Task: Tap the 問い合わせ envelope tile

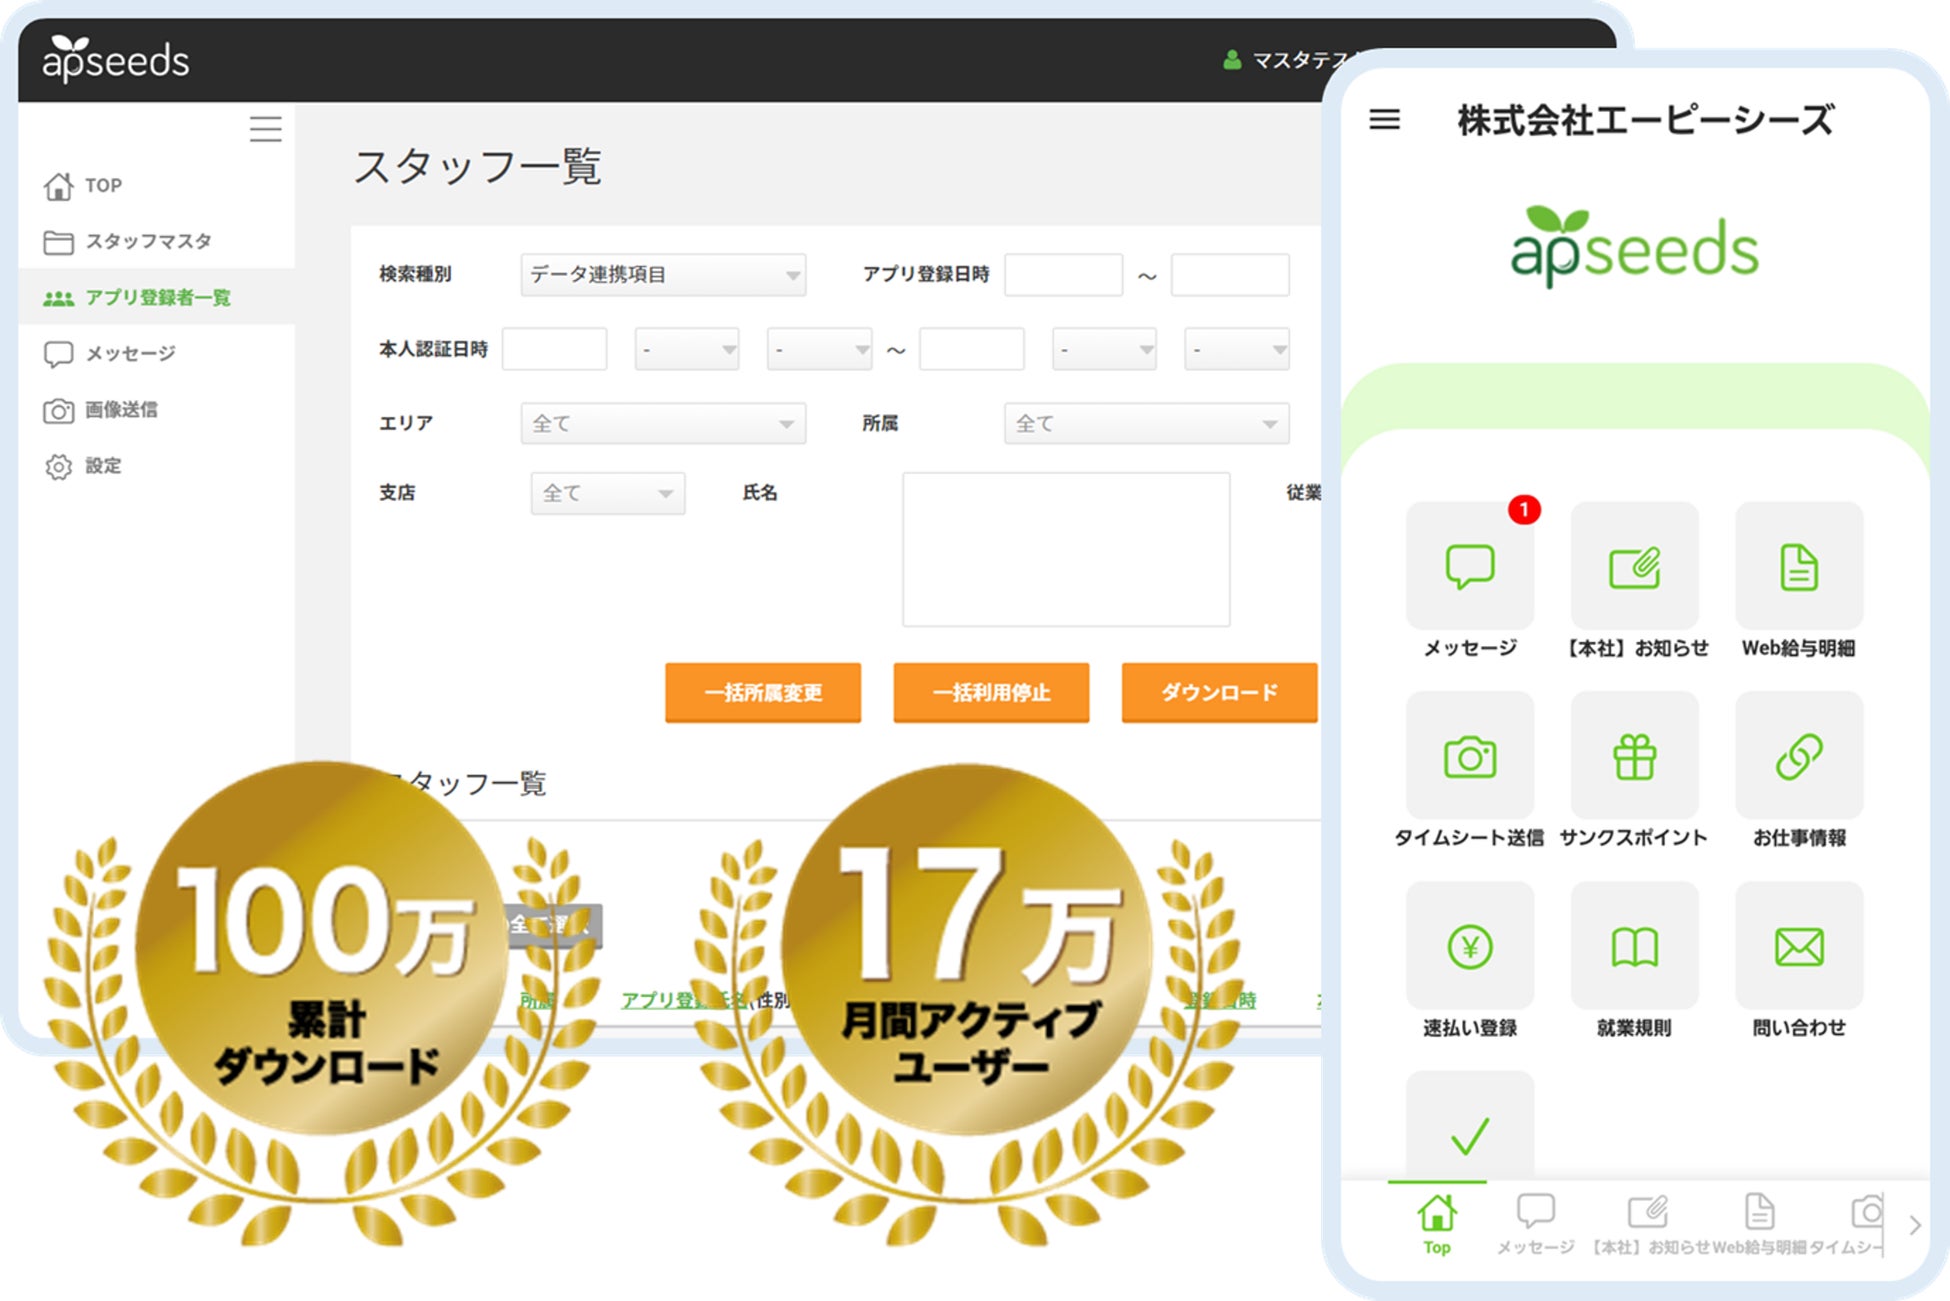Action: [x=1798, y=946]
